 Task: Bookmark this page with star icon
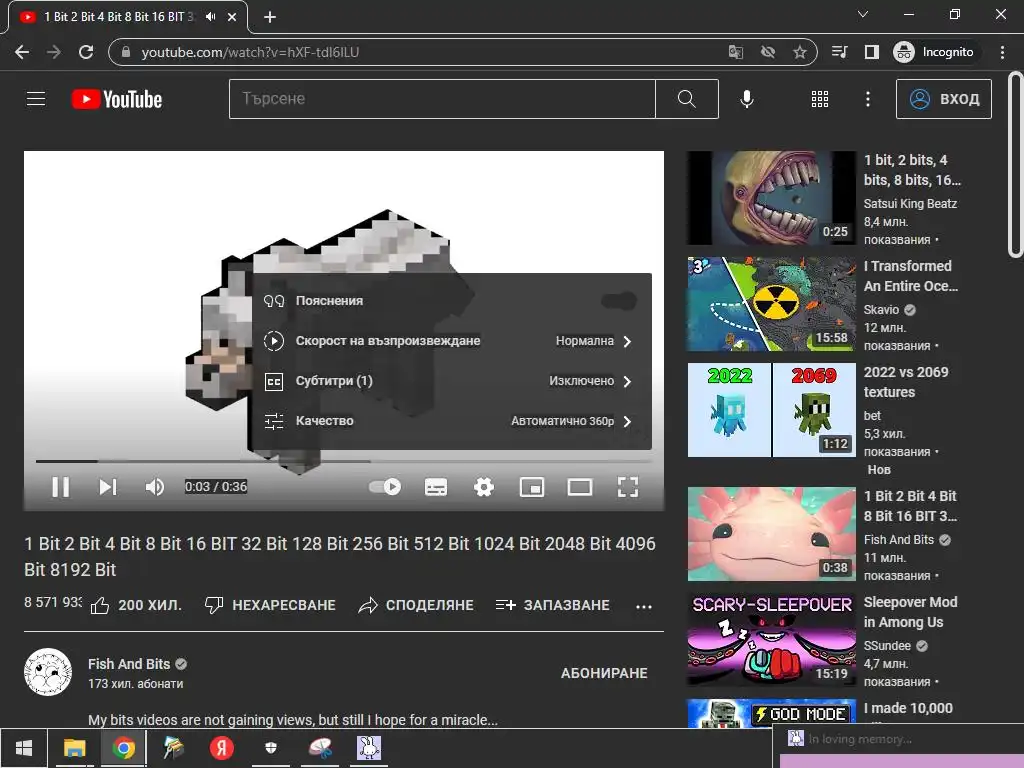click(x=799, y=52)
